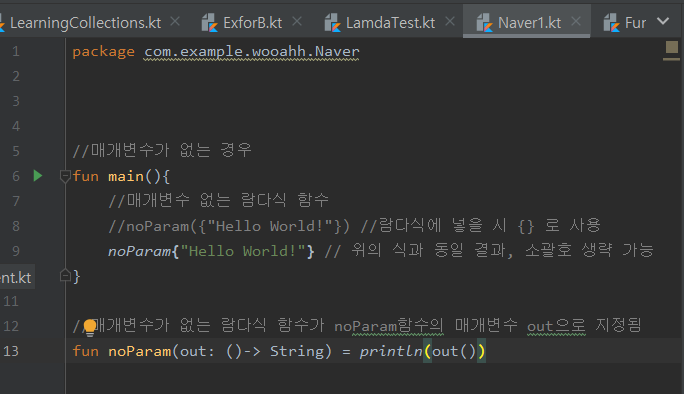Click Kotlin file icon on the Fur tab
The width and height of the screenshot is (684, 394).
(x=612, y=22)
